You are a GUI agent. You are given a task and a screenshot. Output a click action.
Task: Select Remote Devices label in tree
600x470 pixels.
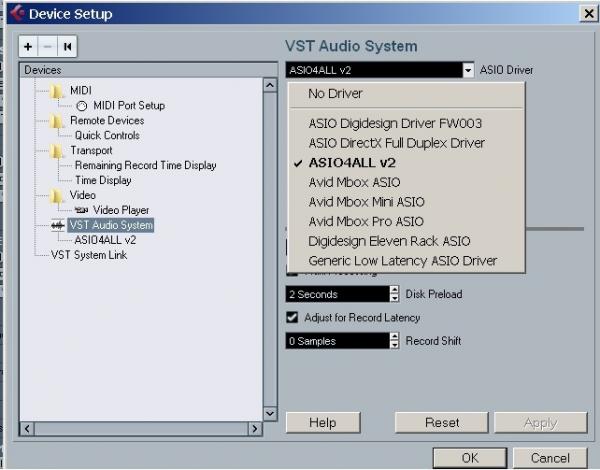[107, 121]
